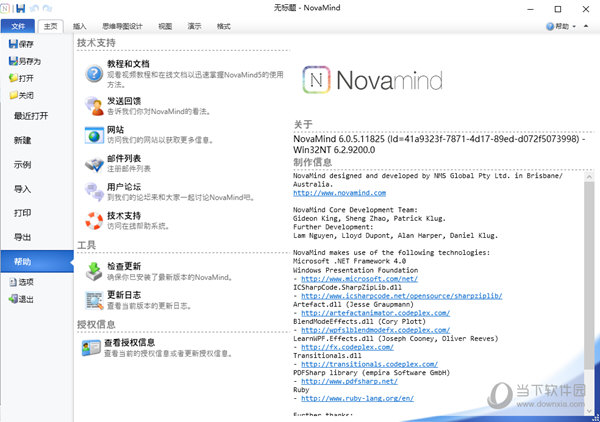Image resolution: width=600 pixels, height=422 pixels.
Task: Open the fx.codeplex.com link
Action: pos(347,347)
